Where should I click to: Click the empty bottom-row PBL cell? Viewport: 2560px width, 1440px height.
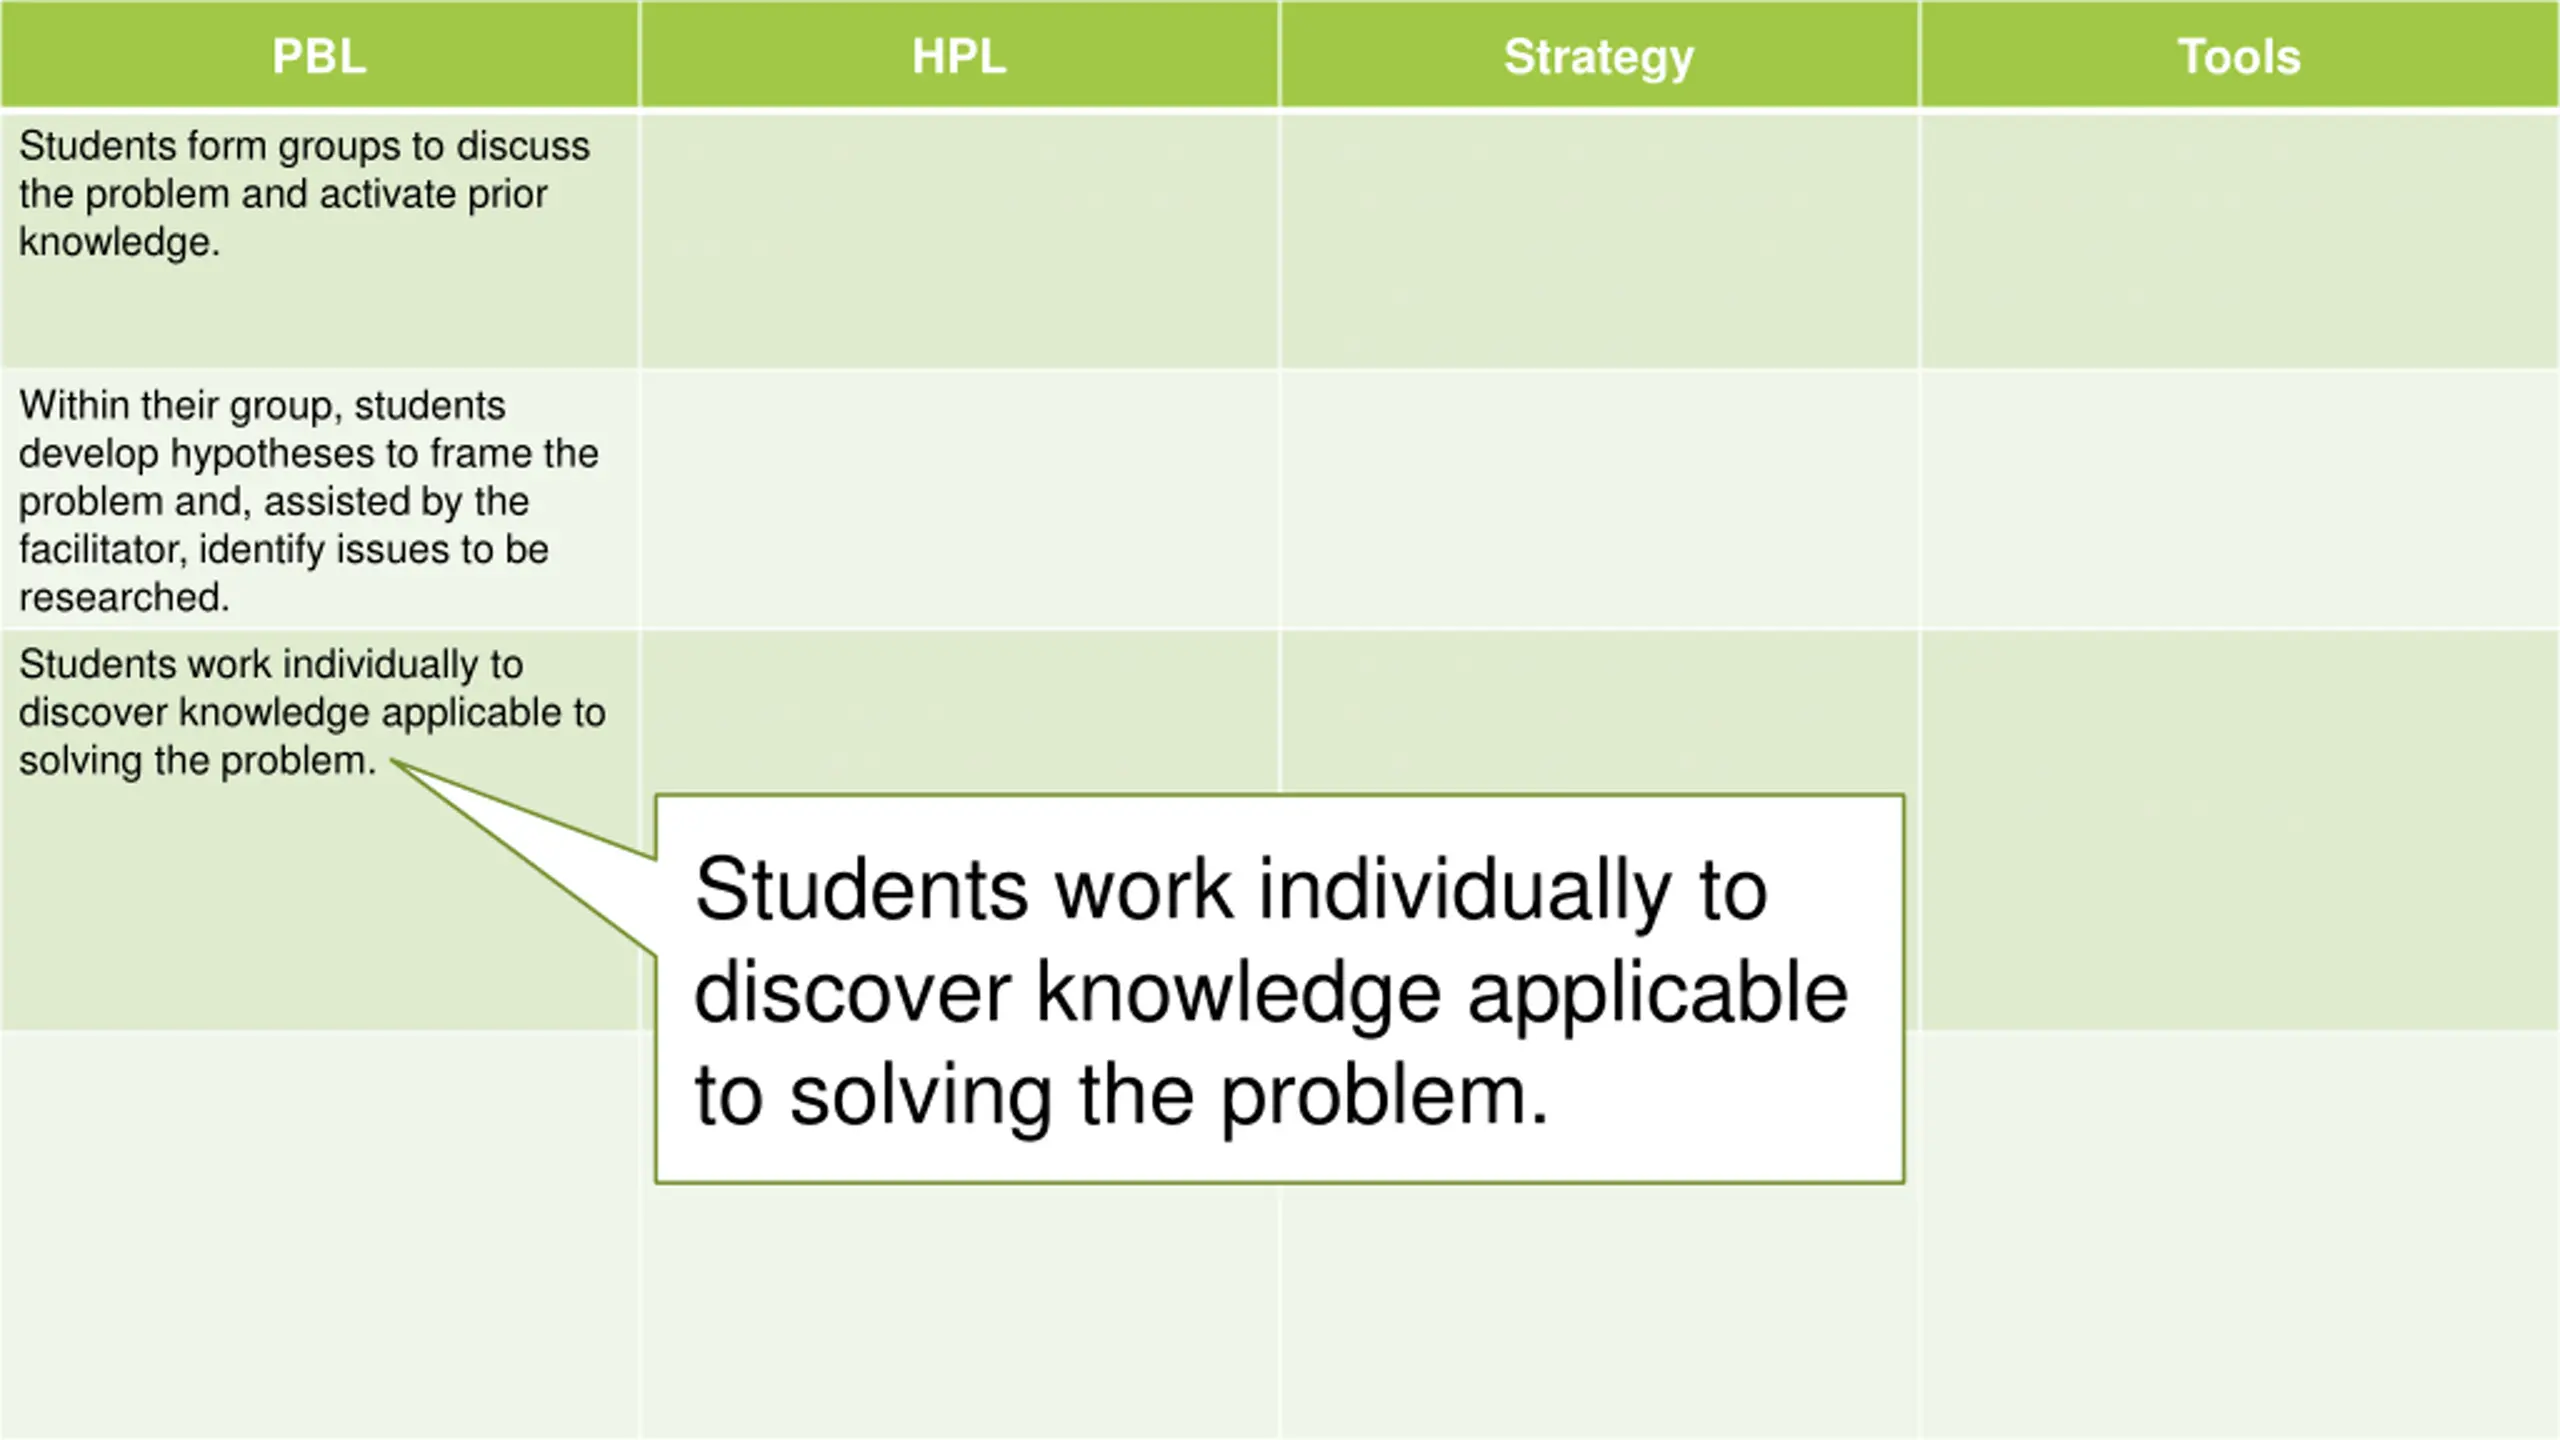pos(319,1235)
